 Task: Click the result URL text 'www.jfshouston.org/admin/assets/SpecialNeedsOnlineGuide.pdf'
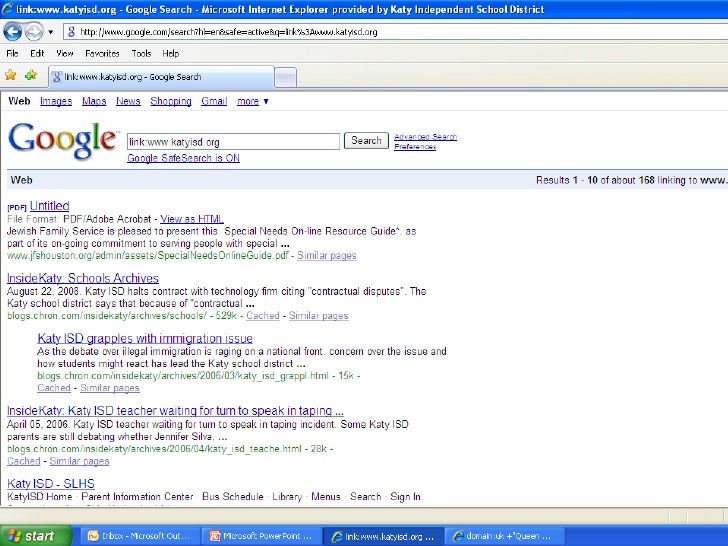(148, 256)
